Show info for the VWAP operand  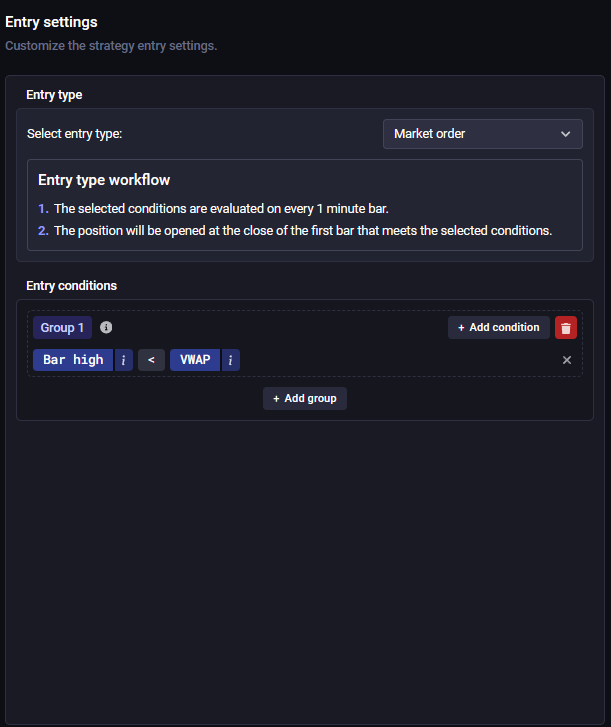click(230, 360)
